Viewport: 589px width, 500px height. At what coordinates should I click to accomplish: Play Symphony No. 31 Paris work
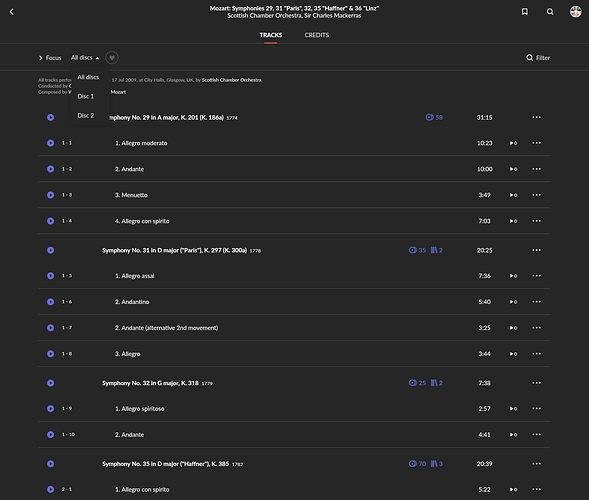(x=50, y=250)
